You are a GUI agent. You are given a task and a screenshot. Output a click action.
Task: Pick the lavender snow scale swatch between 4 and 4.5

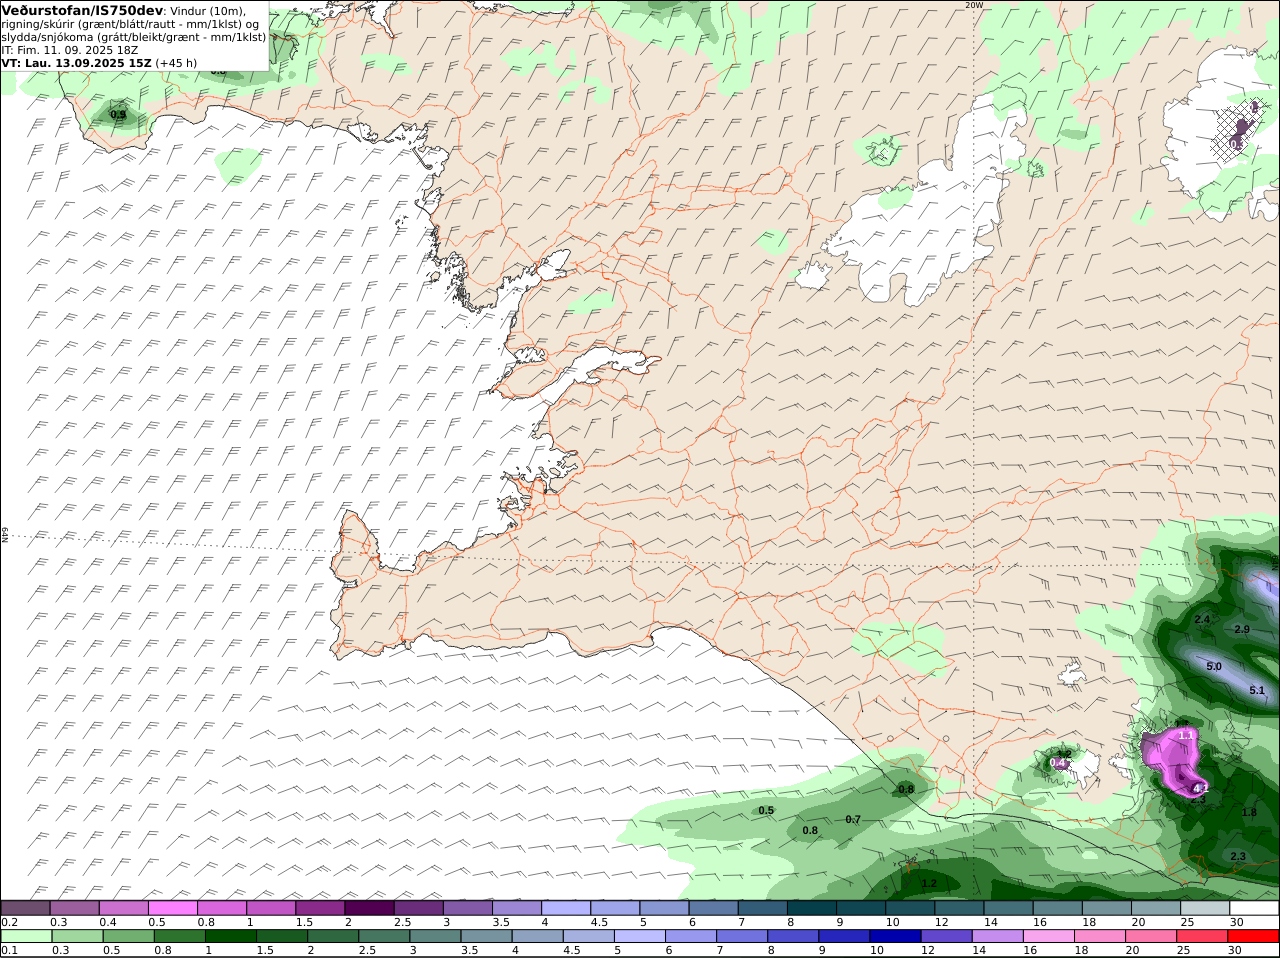[565, 908]
